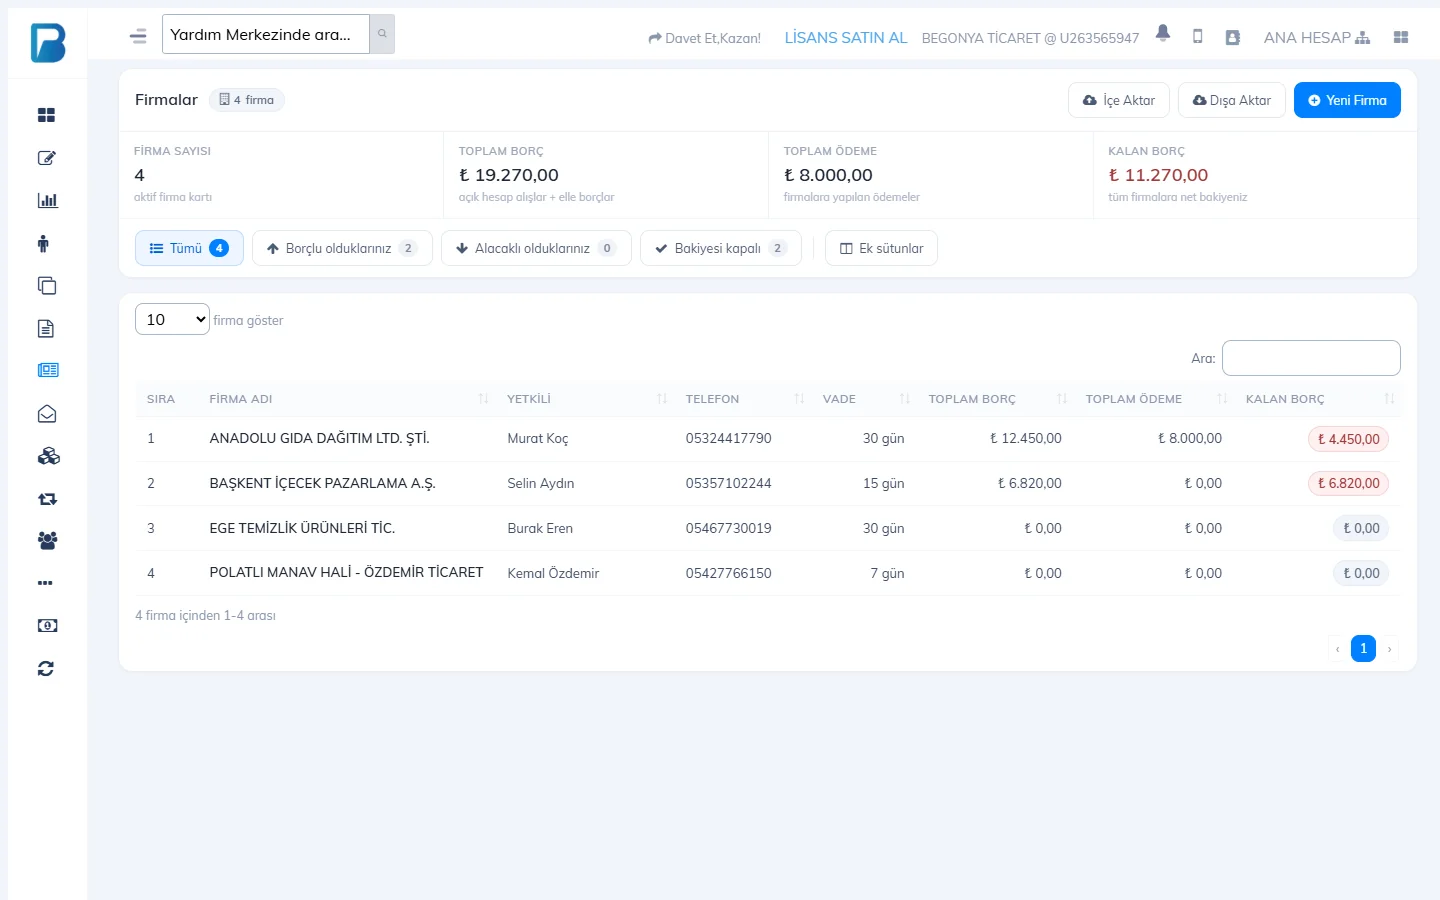This screenshot has height=900, width=1440.
Task: Toggle the Ek sütunlar extra columns
Action: pyautogui.click(x=881, y=248)
